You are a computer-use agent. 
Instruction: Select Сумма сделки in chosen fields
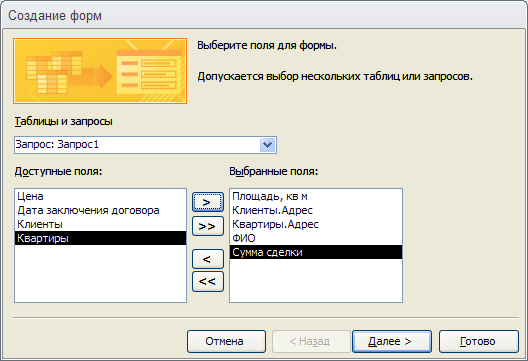316,252
